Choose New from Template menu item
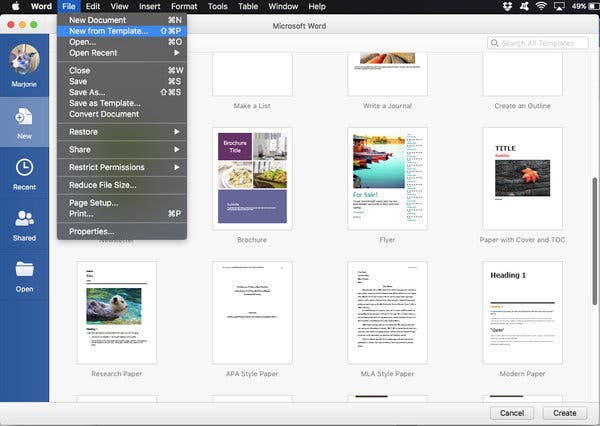 pyautogui.click(x=122, y=31)
